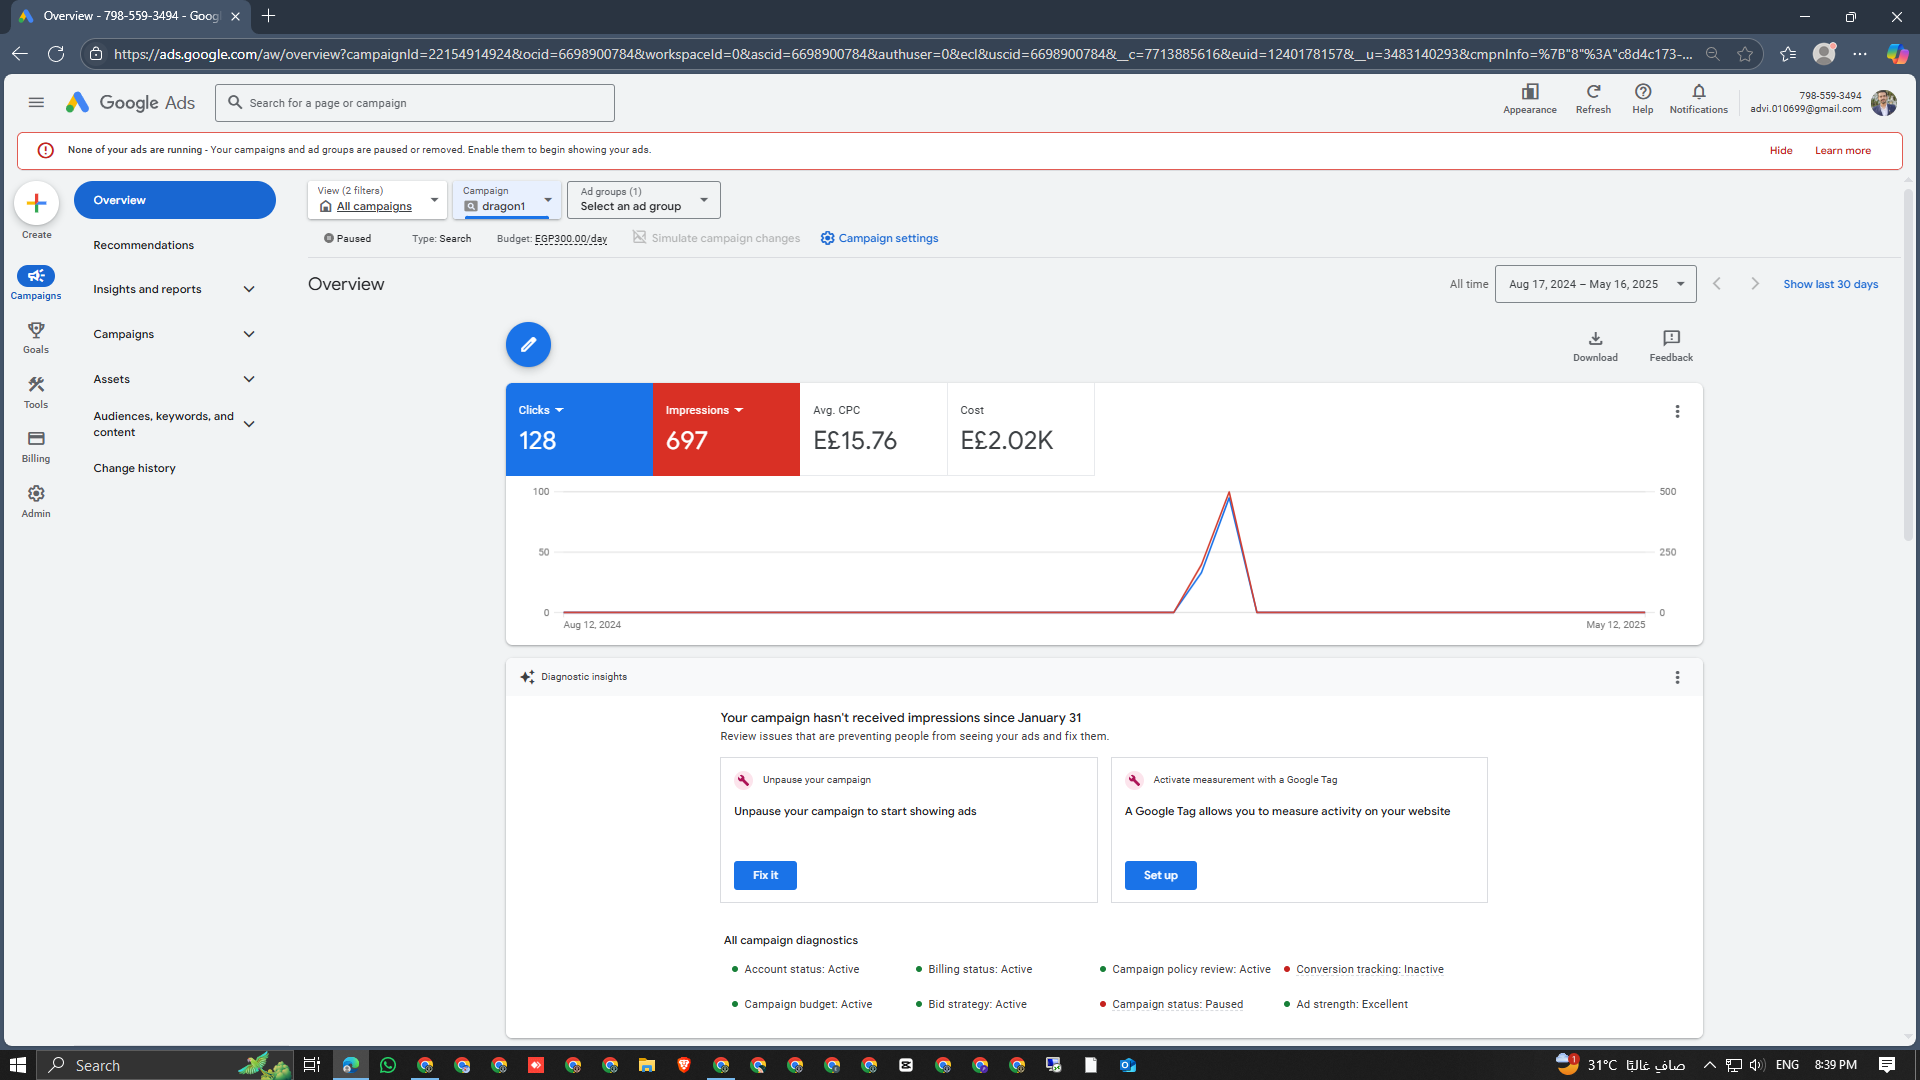Download the overview report
This screenshot has width=1920, height=1080.
coord(1595,346)
